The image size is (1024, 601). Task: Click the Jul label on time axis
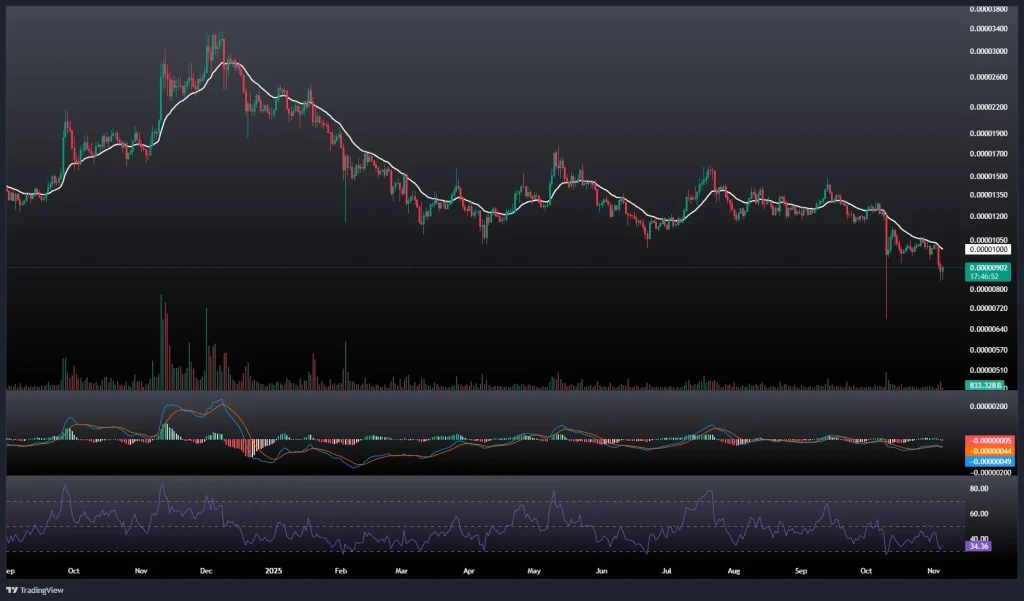666,571
